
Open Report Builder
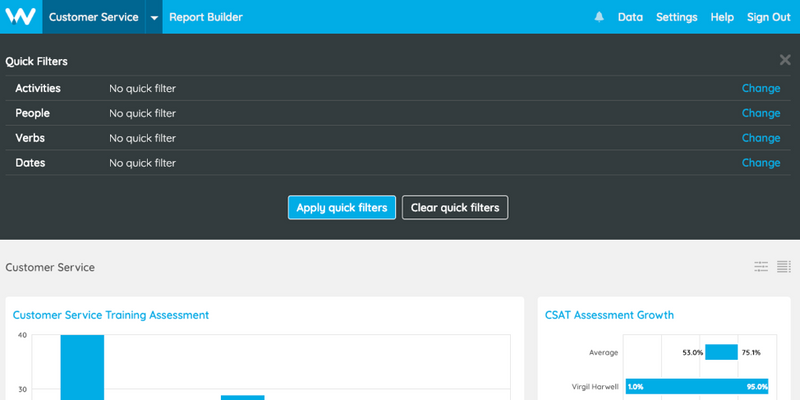pos(206,17)
